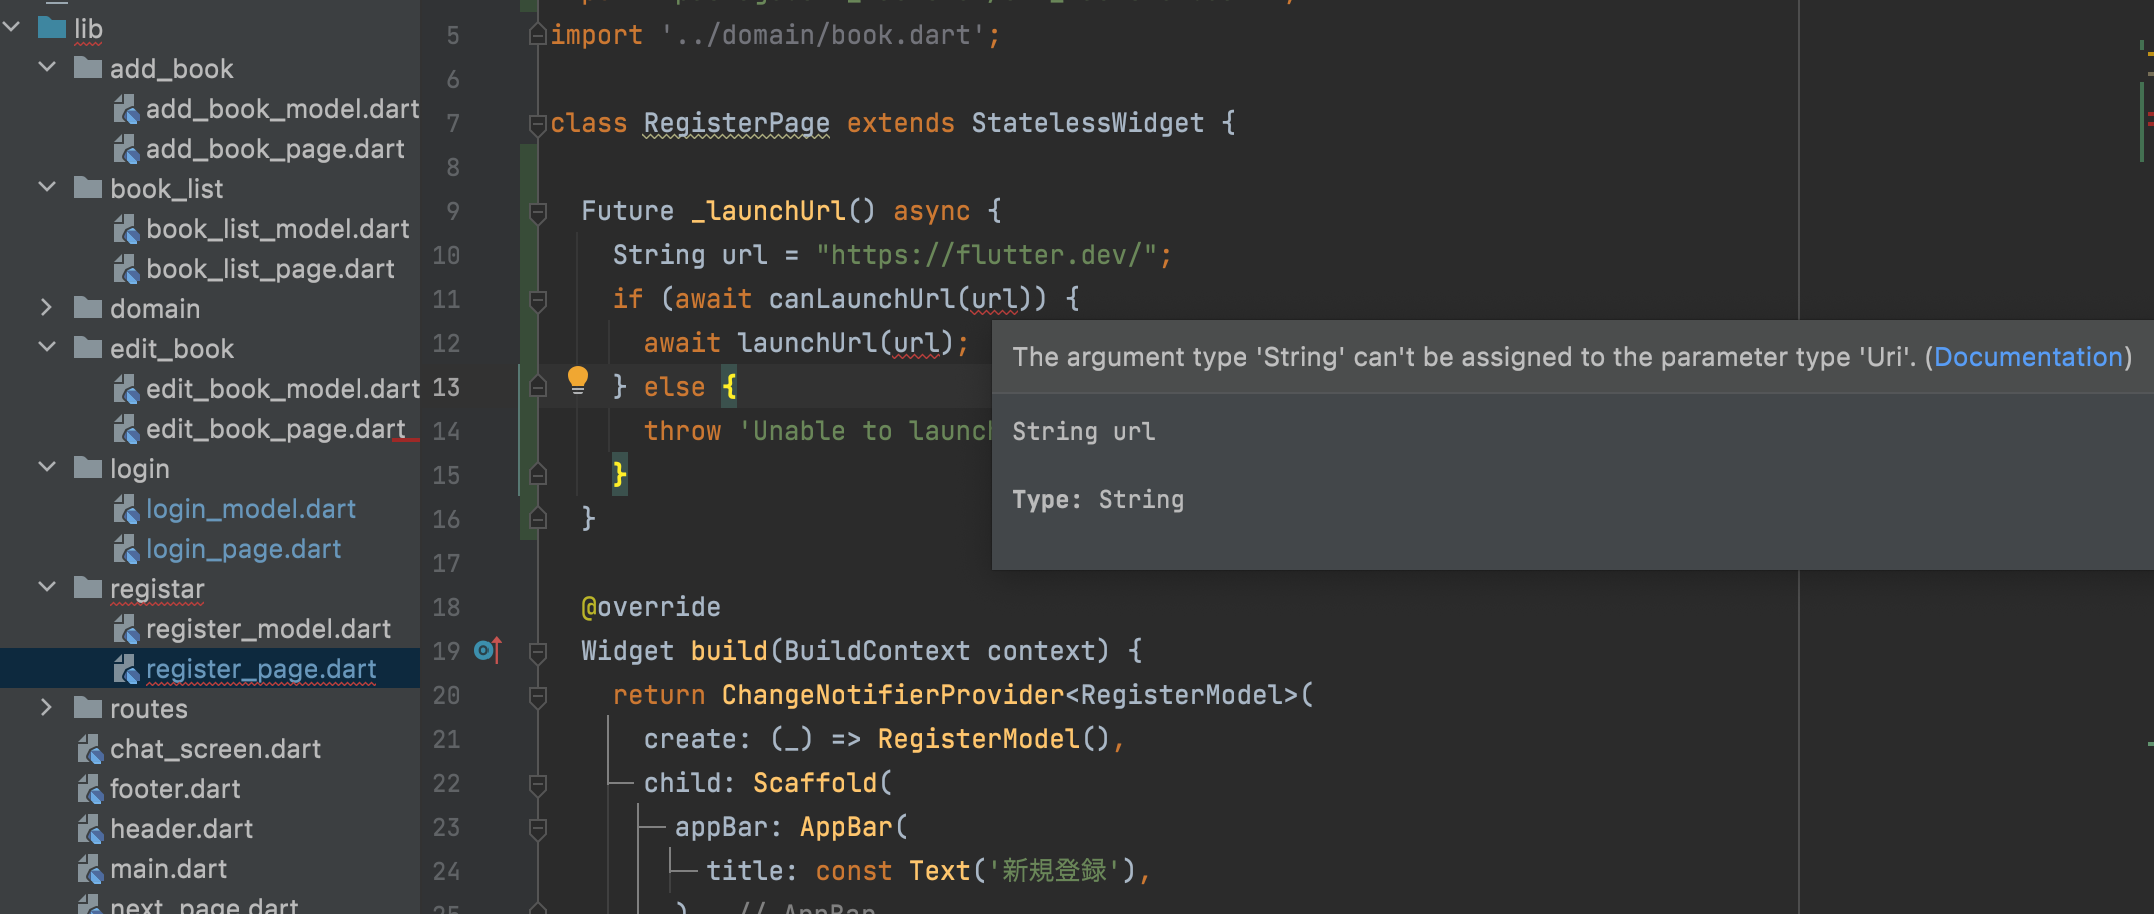Click the Dart icon beside header.dart

89,828
